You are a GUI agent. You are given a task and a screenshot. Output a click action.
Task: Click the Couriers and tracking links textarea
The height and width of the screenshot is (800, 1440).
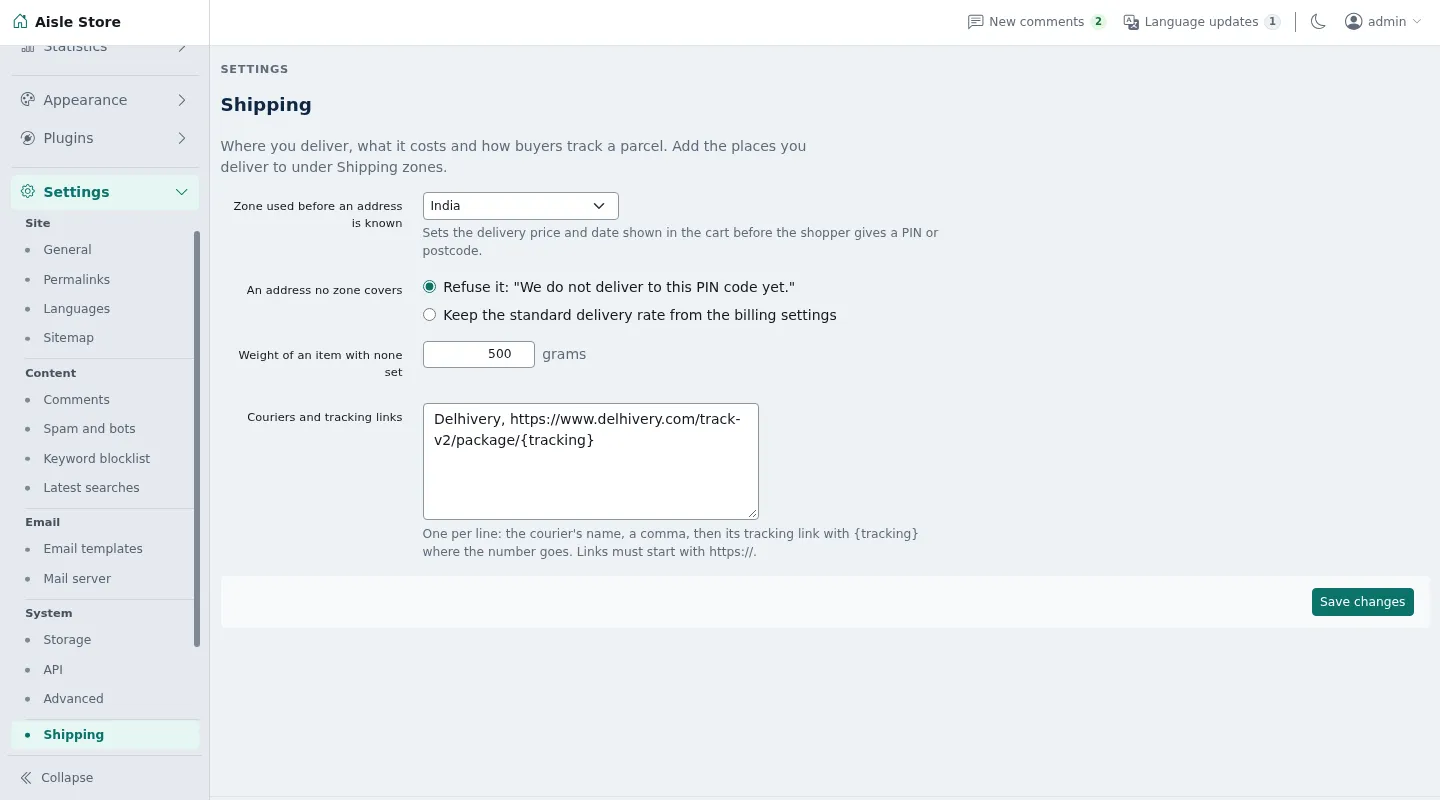pyautogui.click(x=591, y=461)
